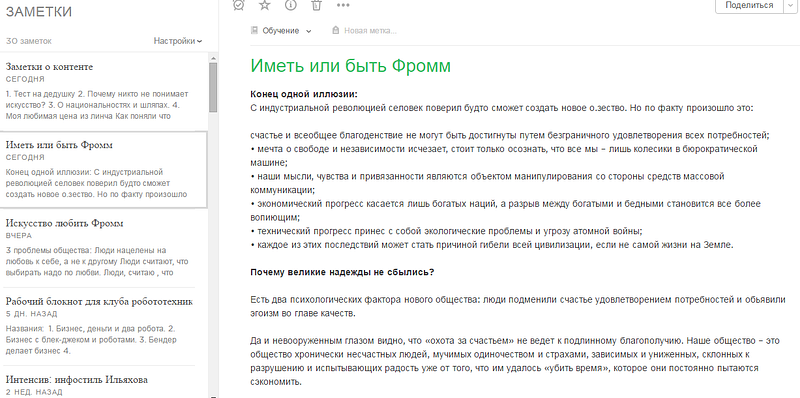This screenshot has height=398, width=800.
Task: Click bullet line экономический прогресс касается
Action: 506,210
